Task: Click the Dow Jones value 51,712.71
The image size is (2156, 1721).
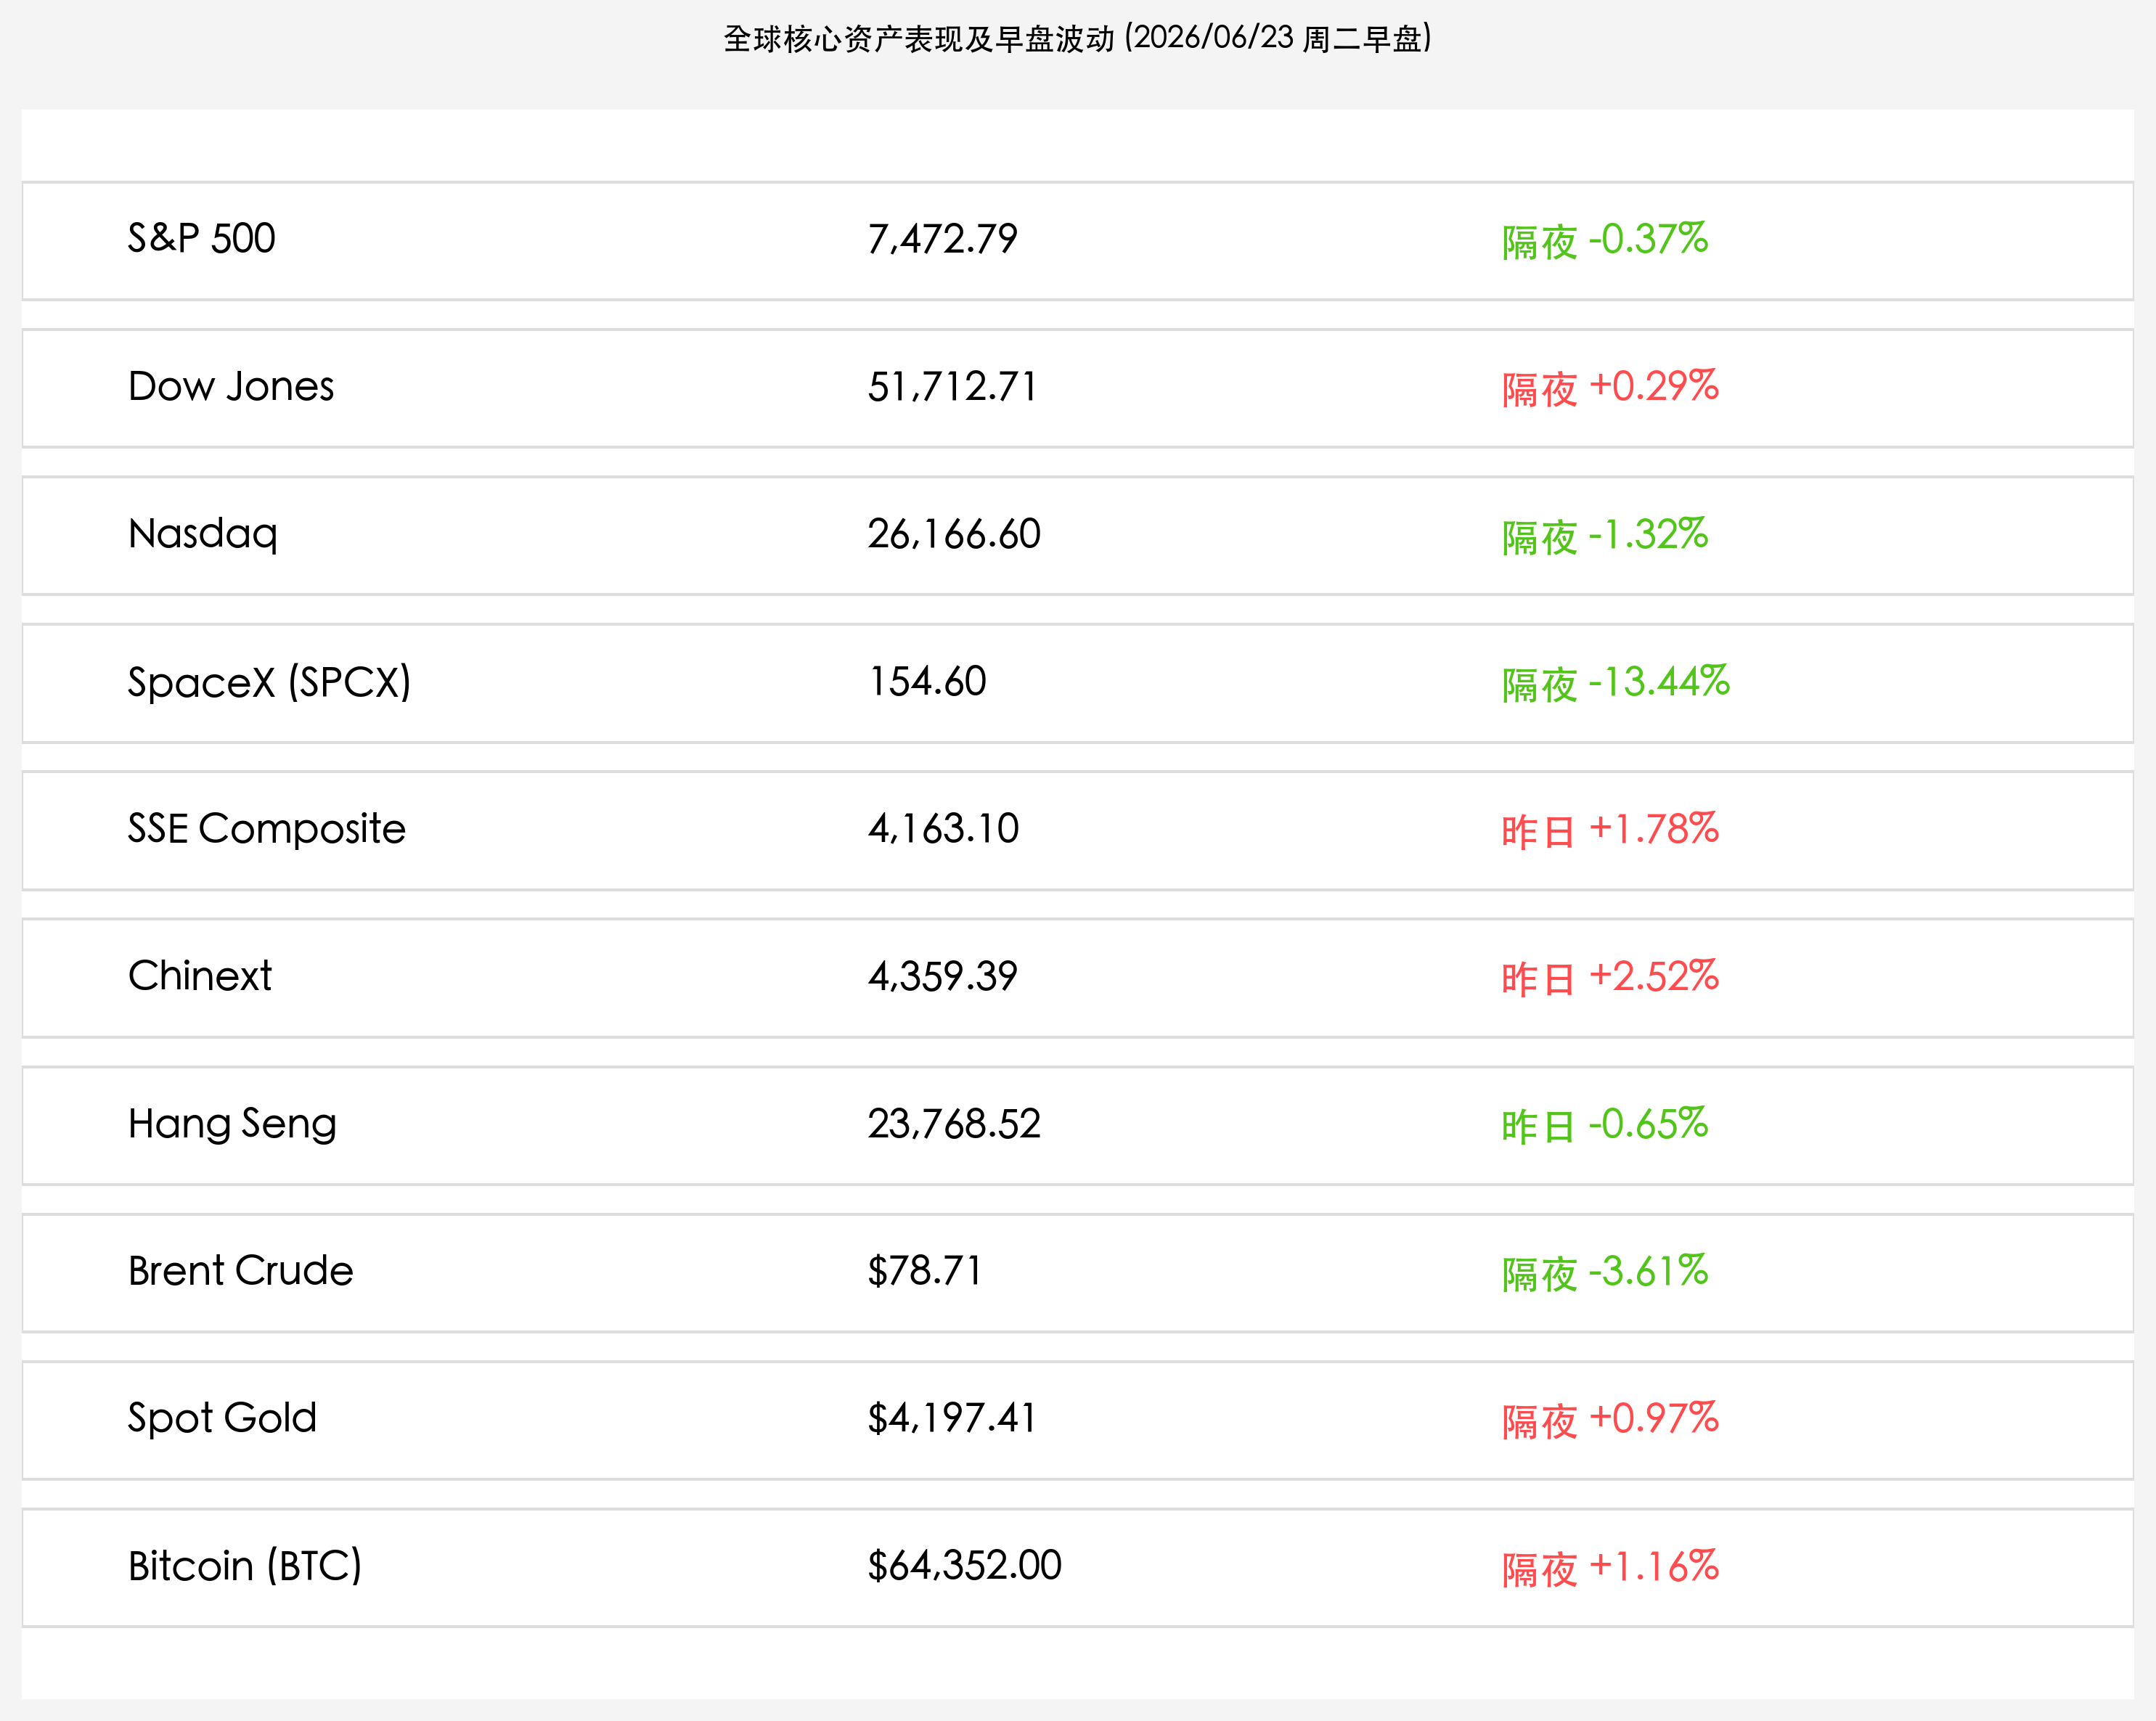Action: pyautogui.click(x=953, y=387)
